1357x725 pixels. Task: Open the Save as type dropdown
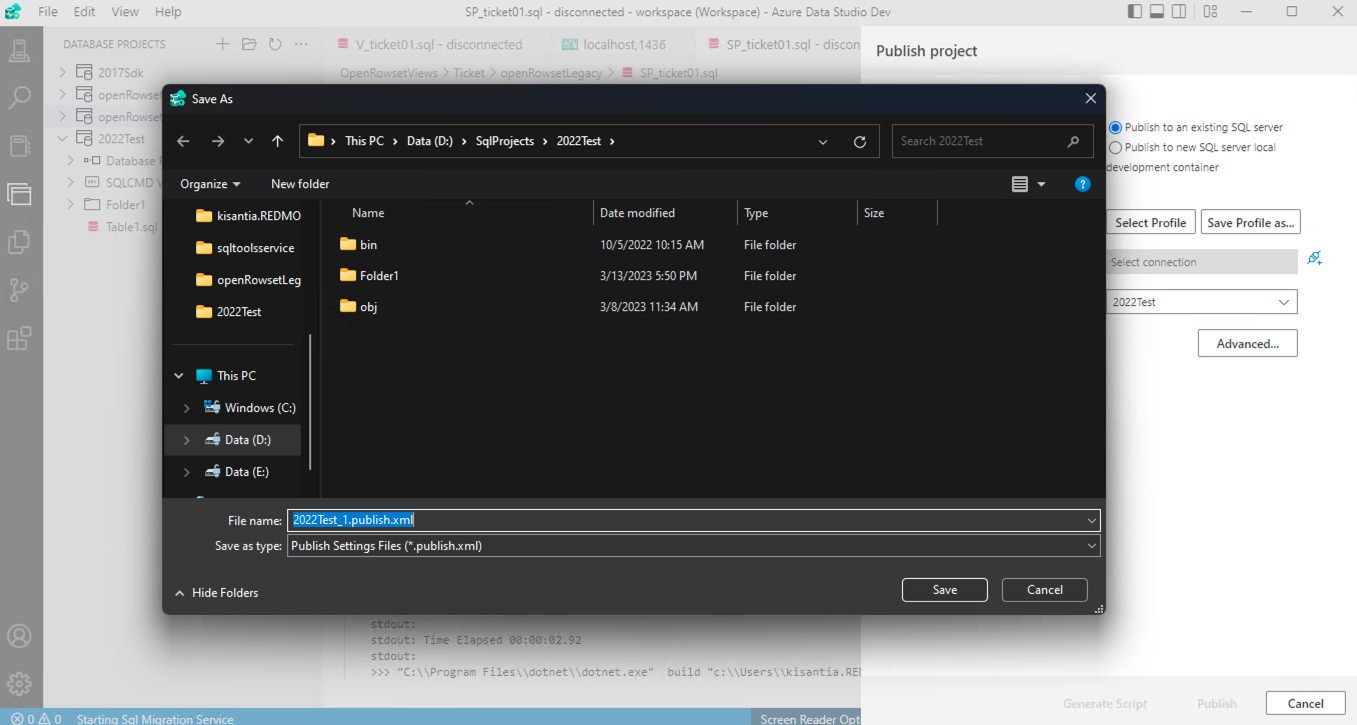[x=1090, y=546]
